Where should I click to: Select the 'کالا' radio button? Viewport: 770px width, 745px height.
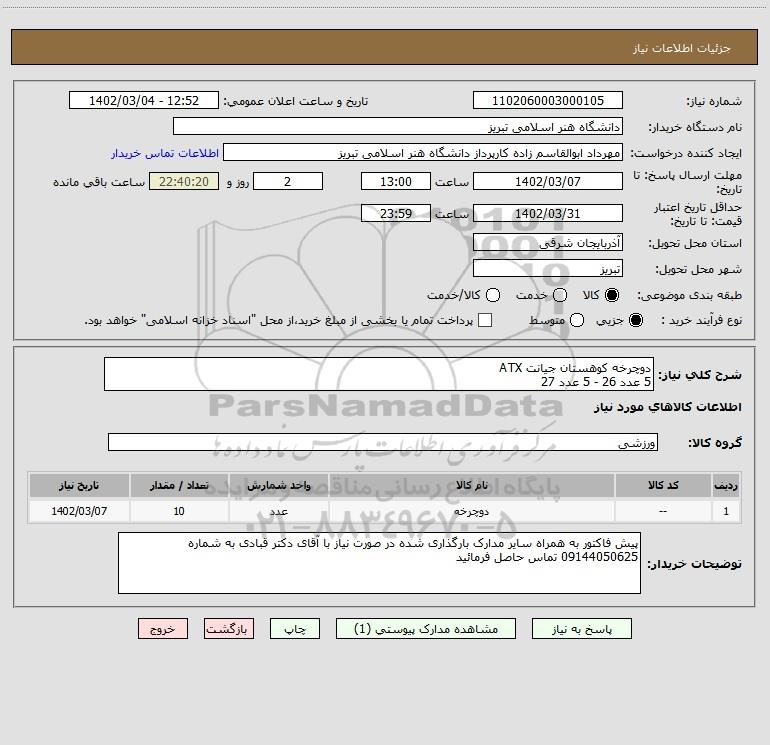pyautogui.click(x=612, y=295)
